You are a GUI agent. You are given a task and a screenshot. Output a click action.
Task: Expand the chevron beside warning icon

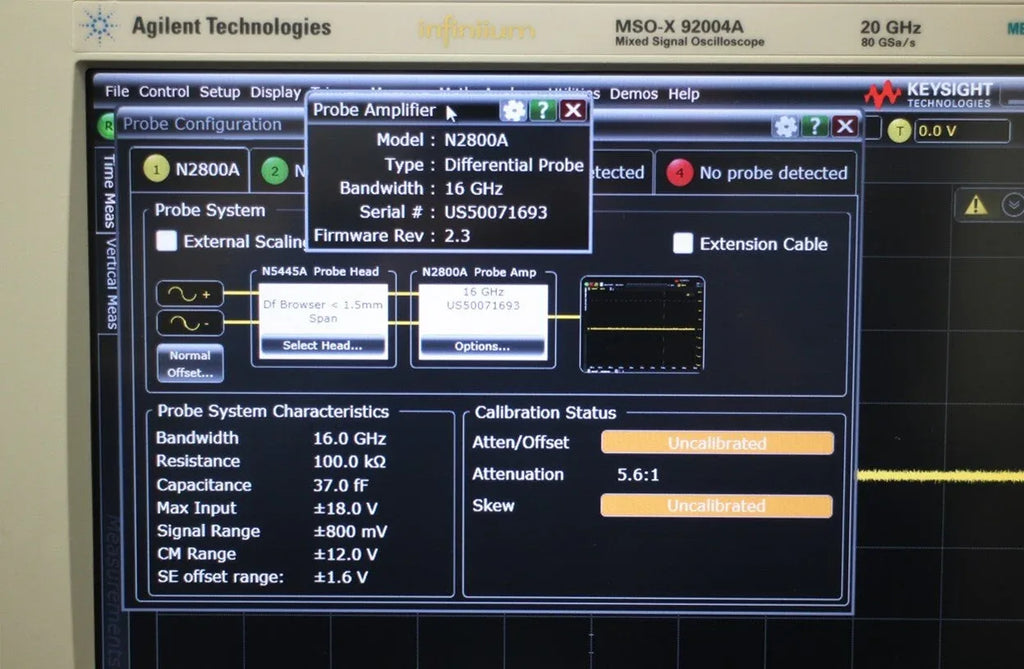pos(1012,205)
